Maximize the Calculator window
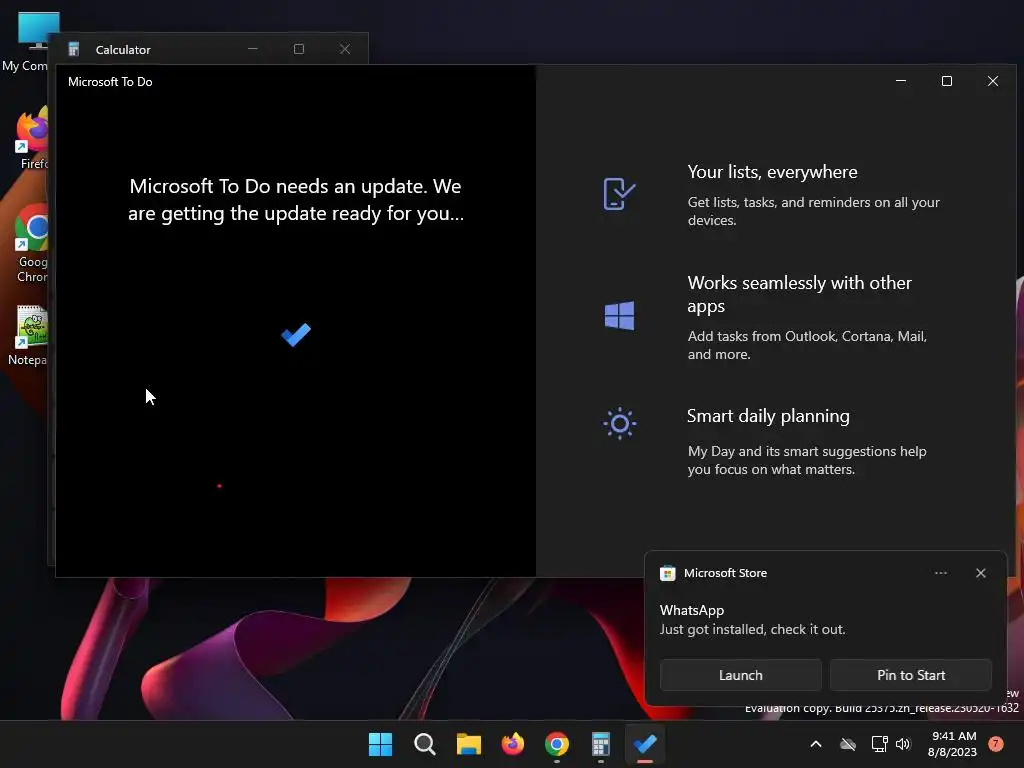 click(x=298, y=49)
